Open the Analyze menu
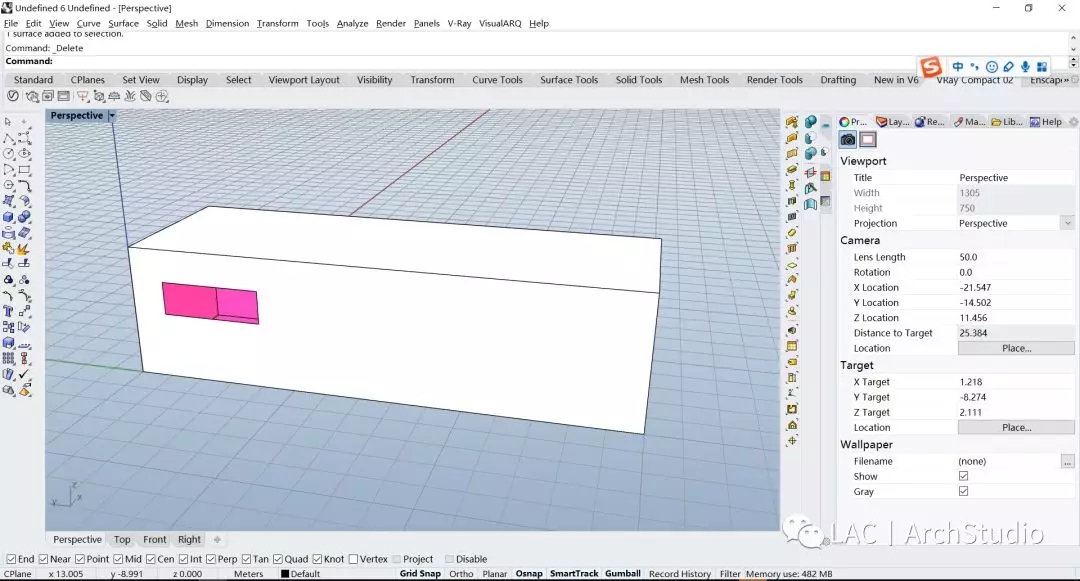Screen dimensions: 1080x581 coord(353,23)
